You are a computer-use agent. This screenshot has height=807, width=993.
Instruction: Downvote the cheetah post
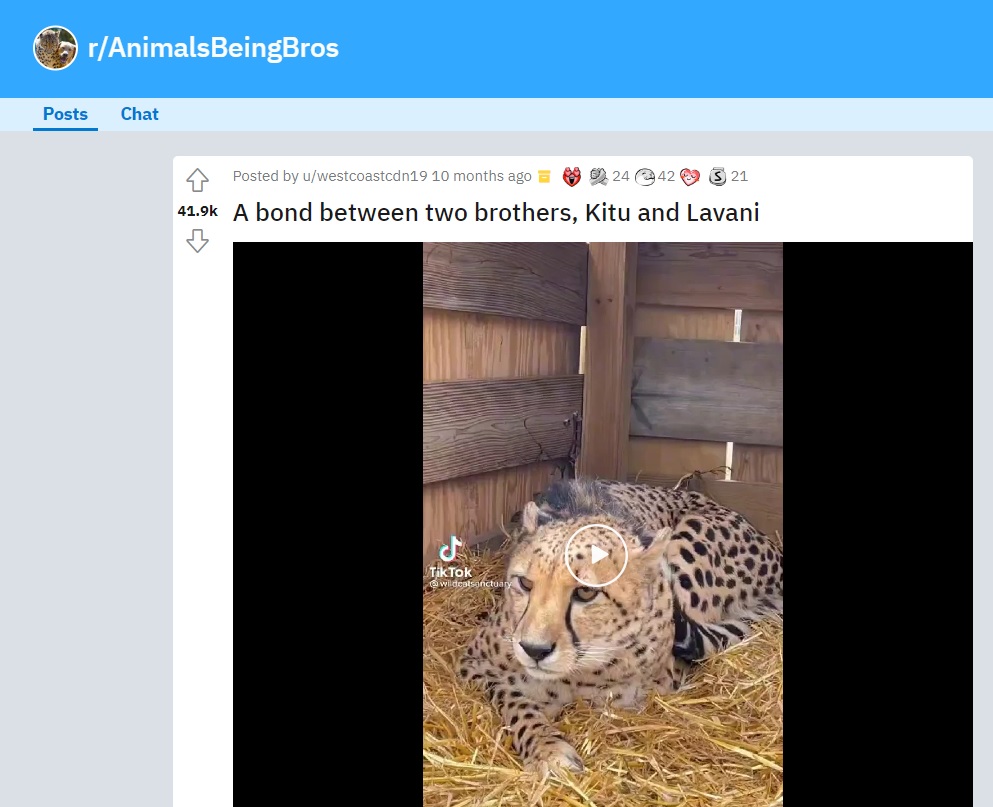coord(197,241)
